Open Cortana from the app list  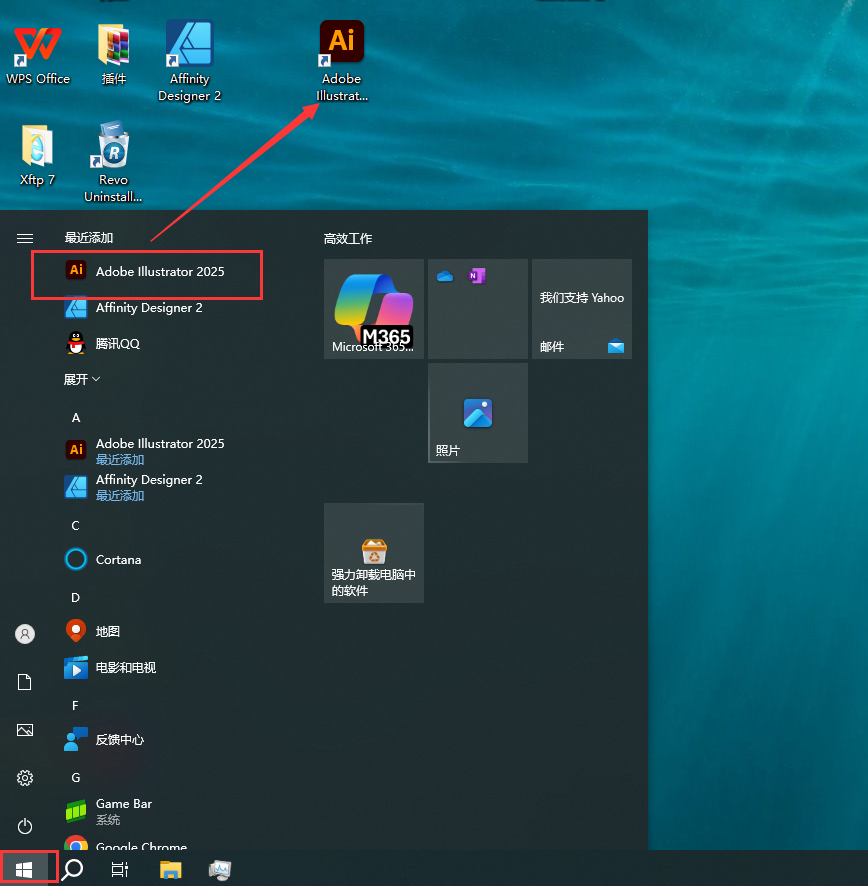pyautogui.click(x=118, y=560)
